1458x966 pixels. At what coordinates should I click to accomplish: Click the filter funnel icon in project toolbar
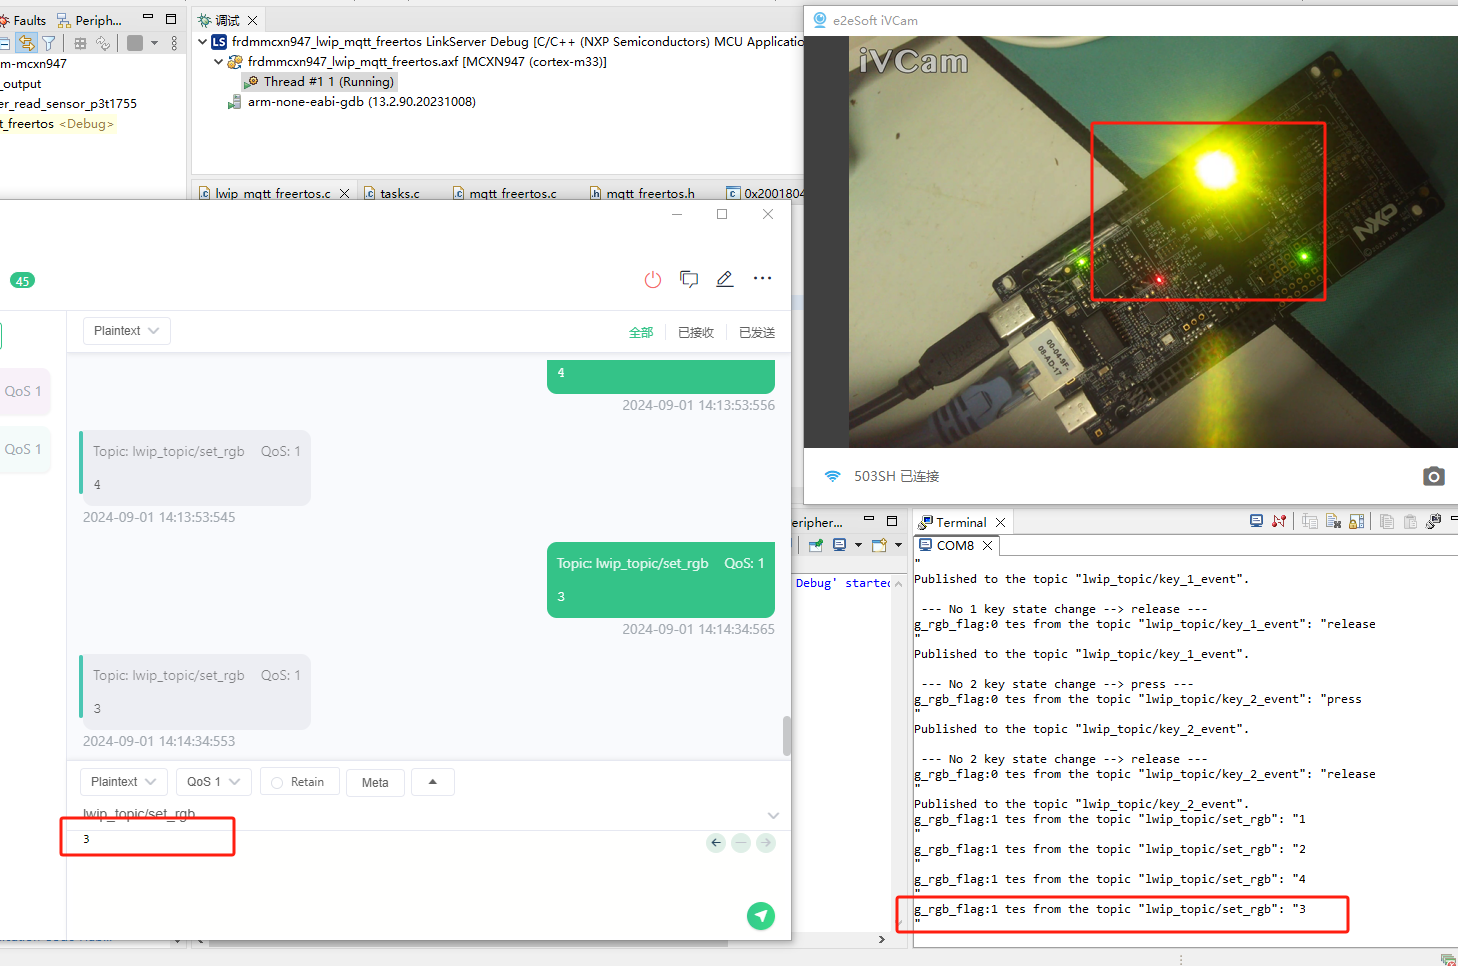click(x=48, y=43)
